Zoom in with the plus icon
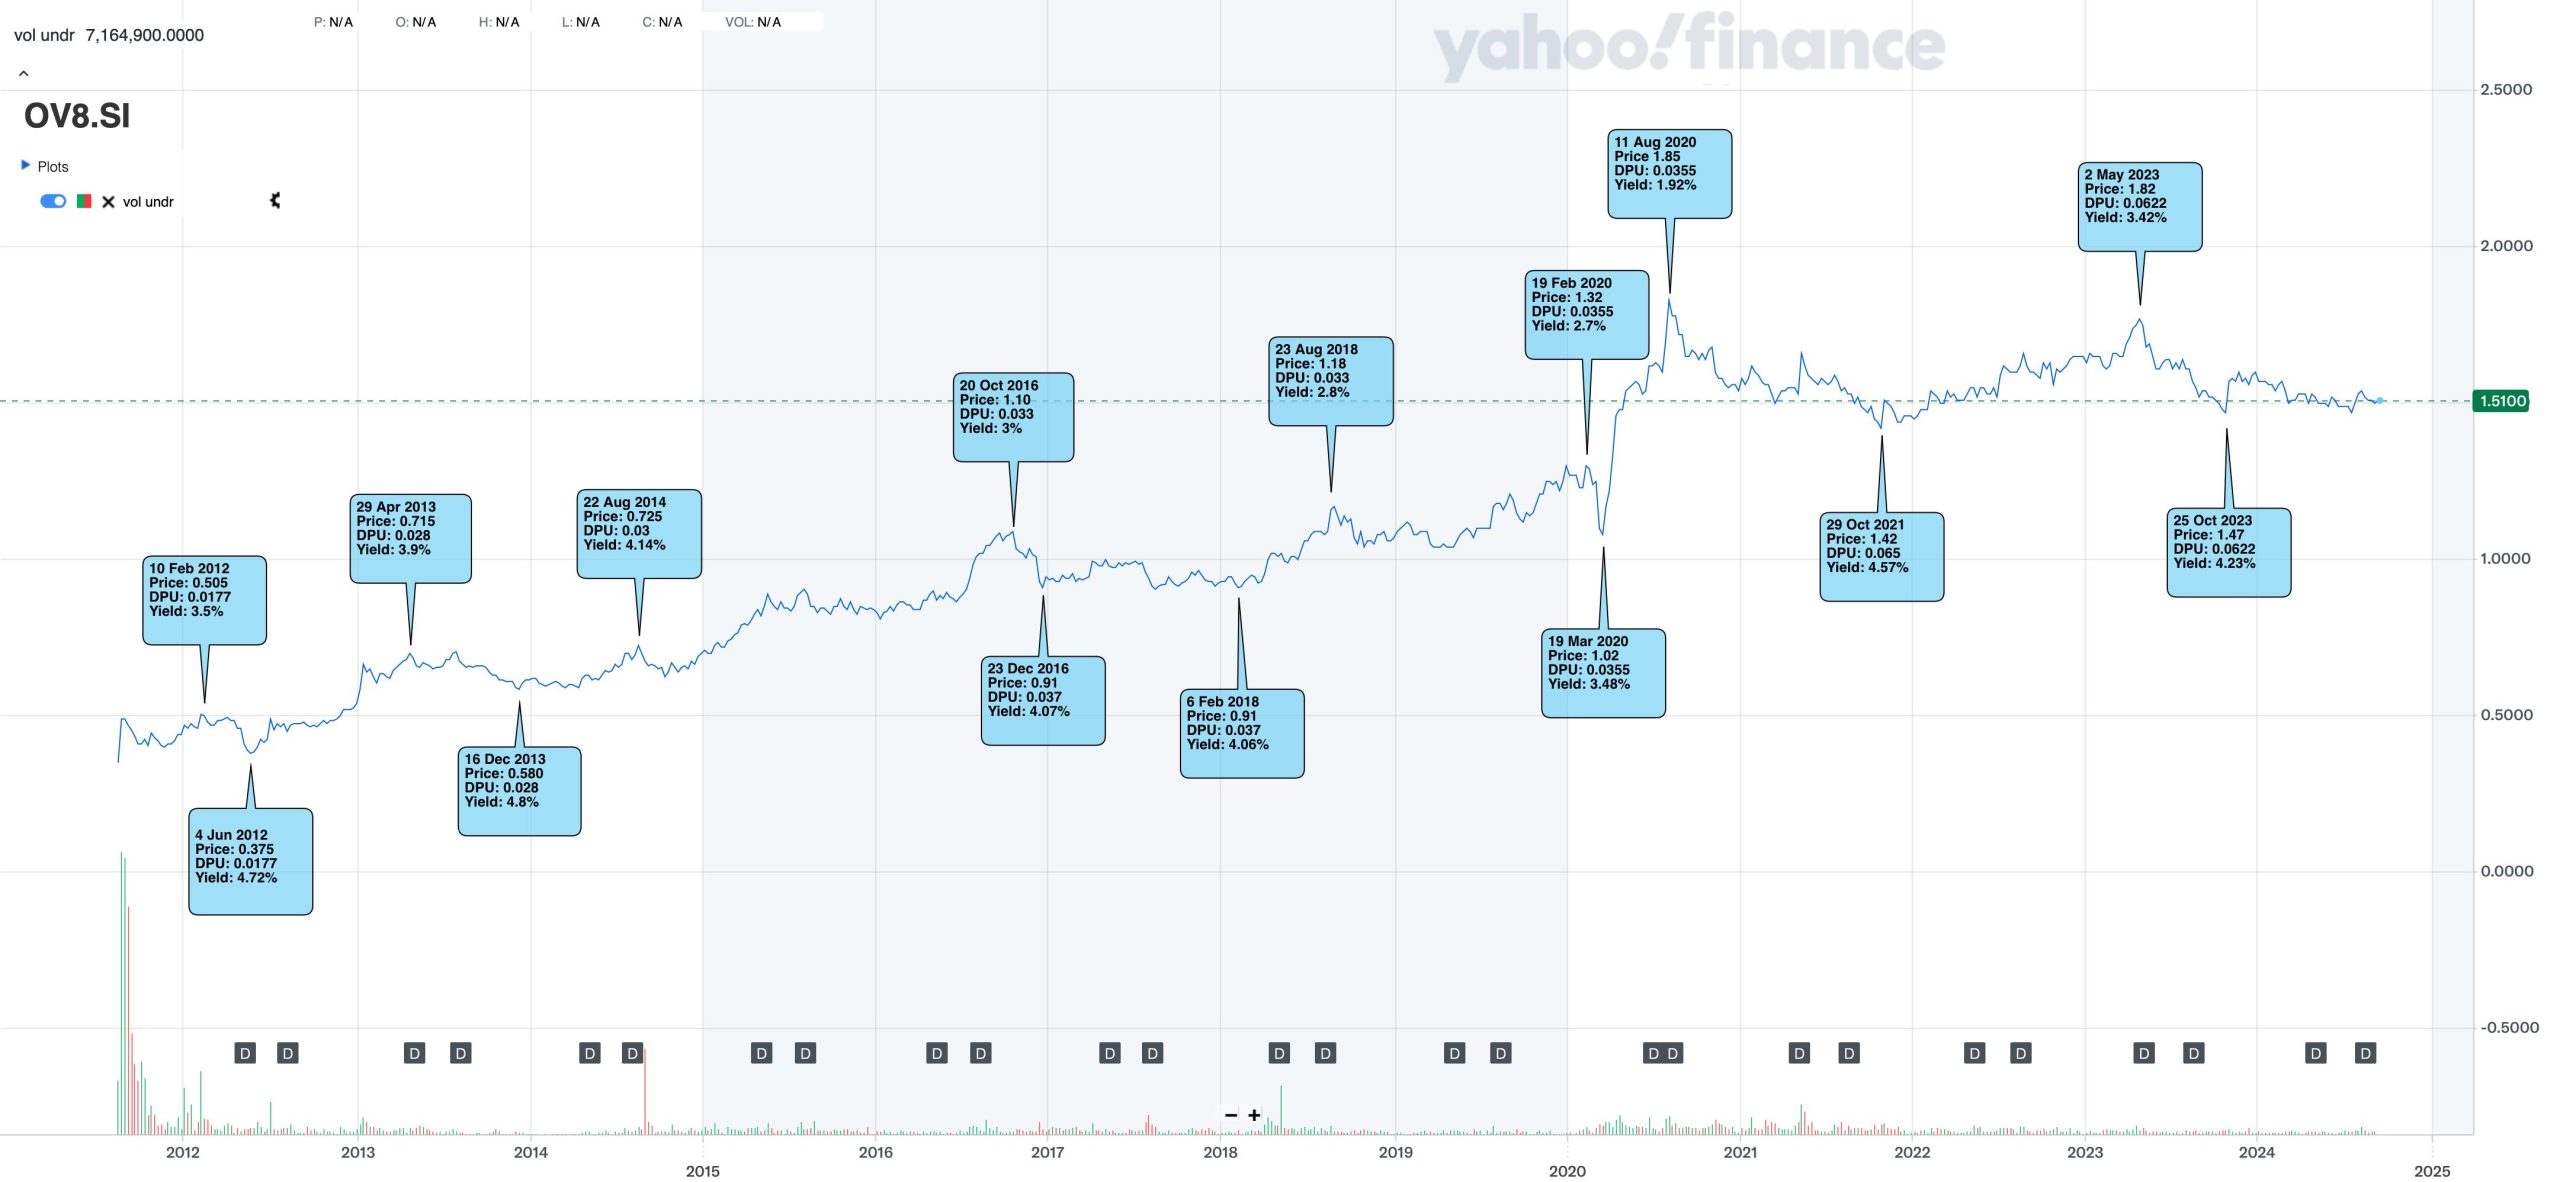The image size is (2560, 1182). pos(1254,1115)
